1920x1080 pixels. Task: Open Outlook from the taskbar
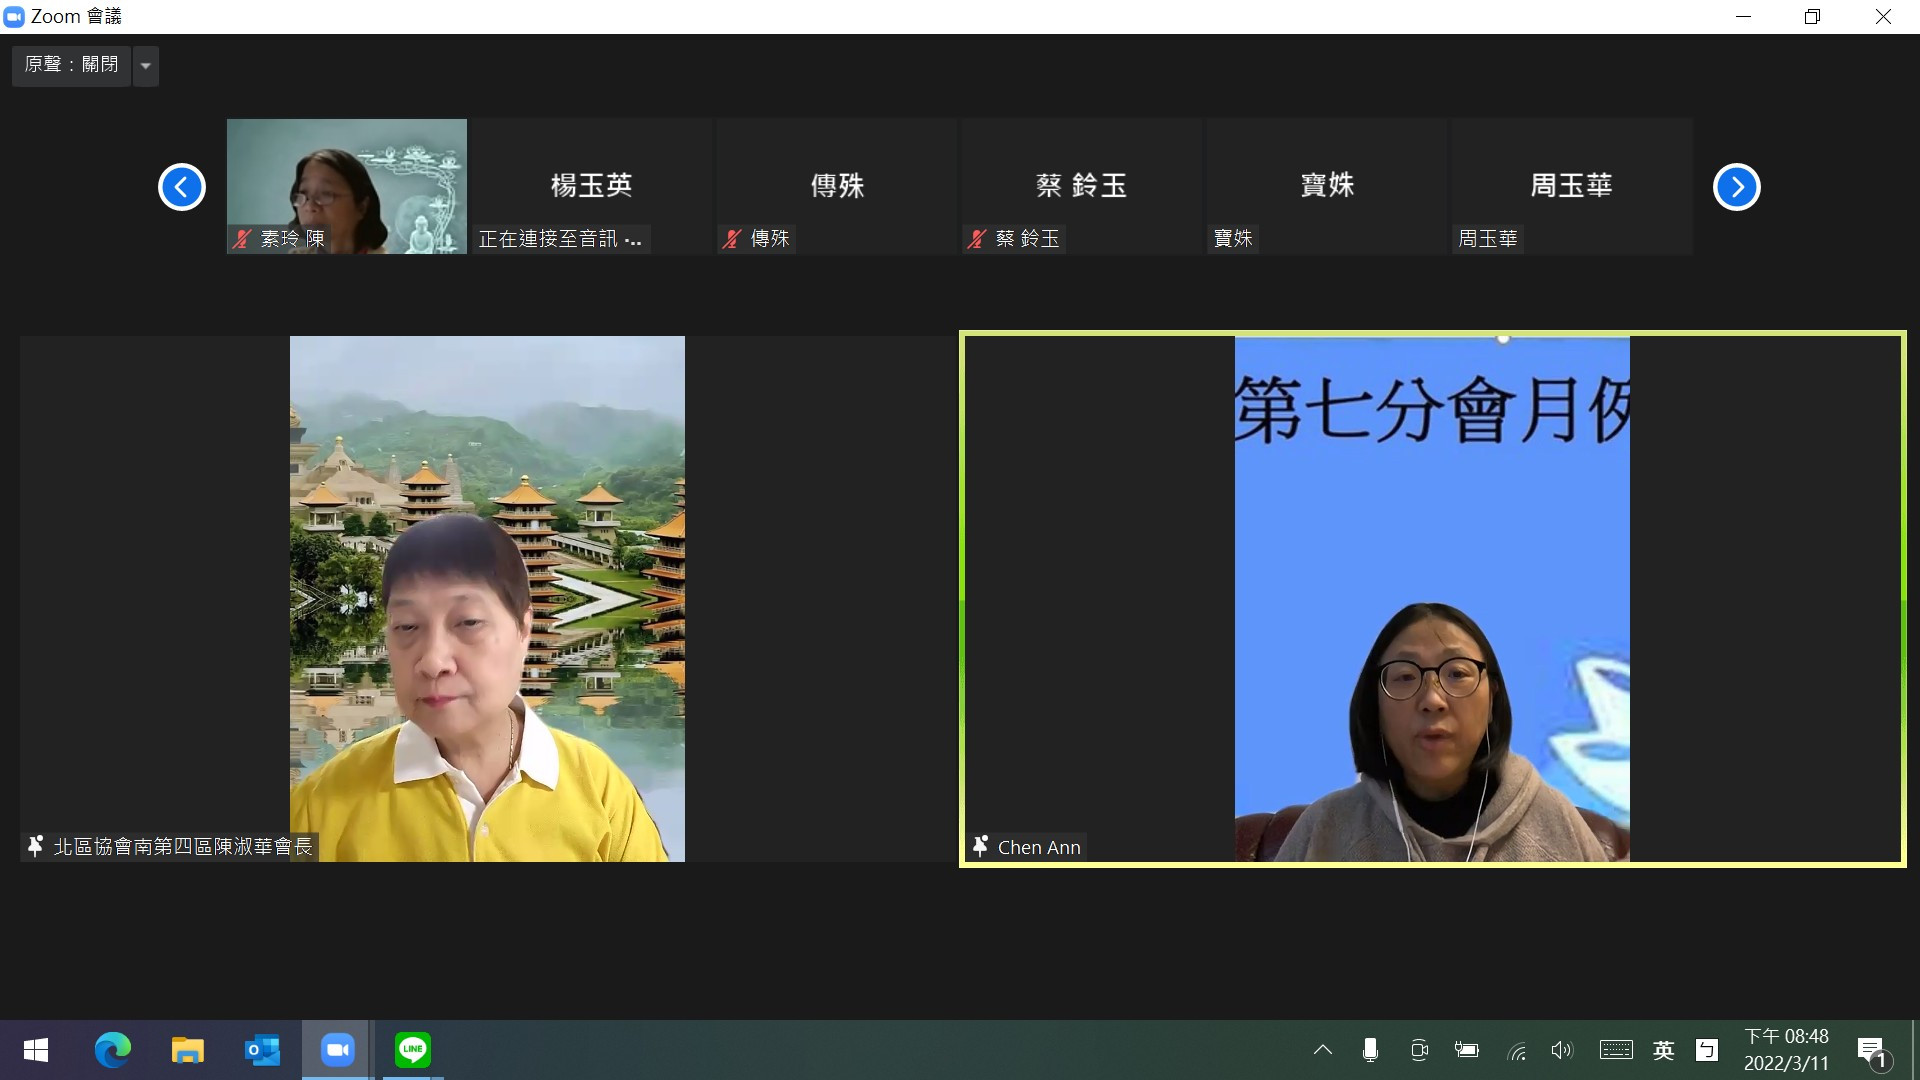pos(262,1049)
